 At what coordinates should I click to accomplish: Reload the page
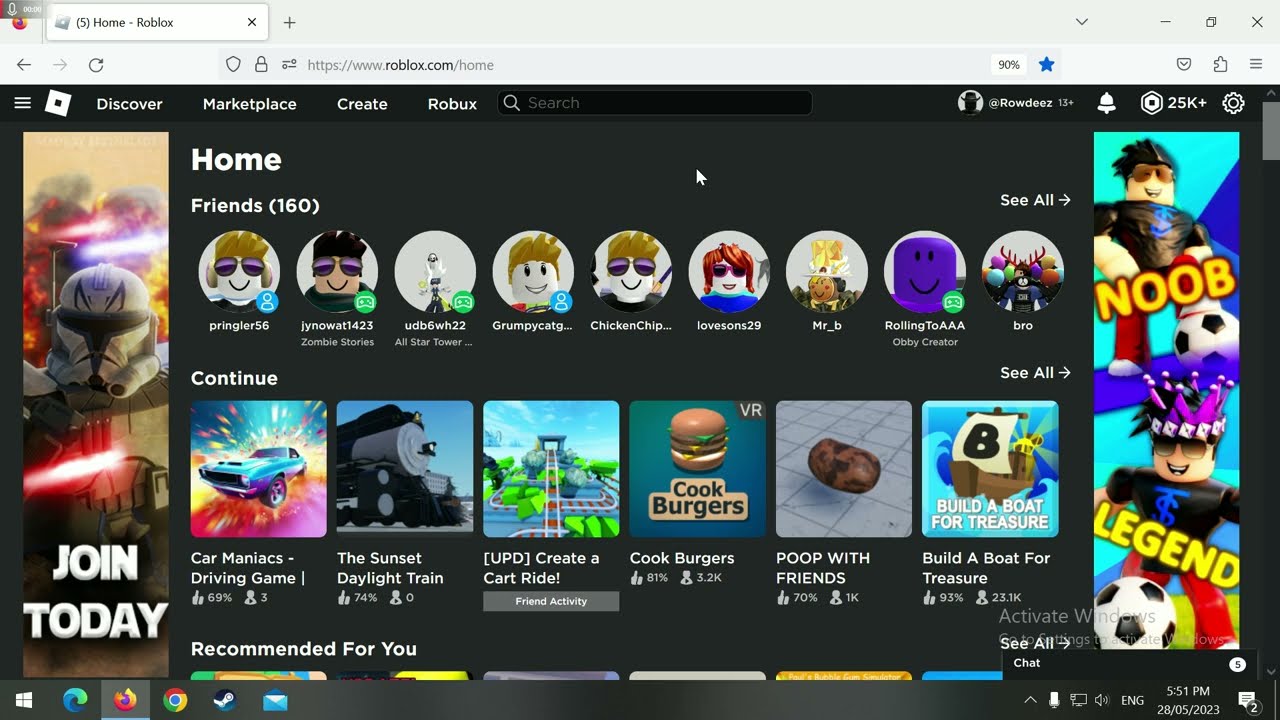click(x=96, y=65)
